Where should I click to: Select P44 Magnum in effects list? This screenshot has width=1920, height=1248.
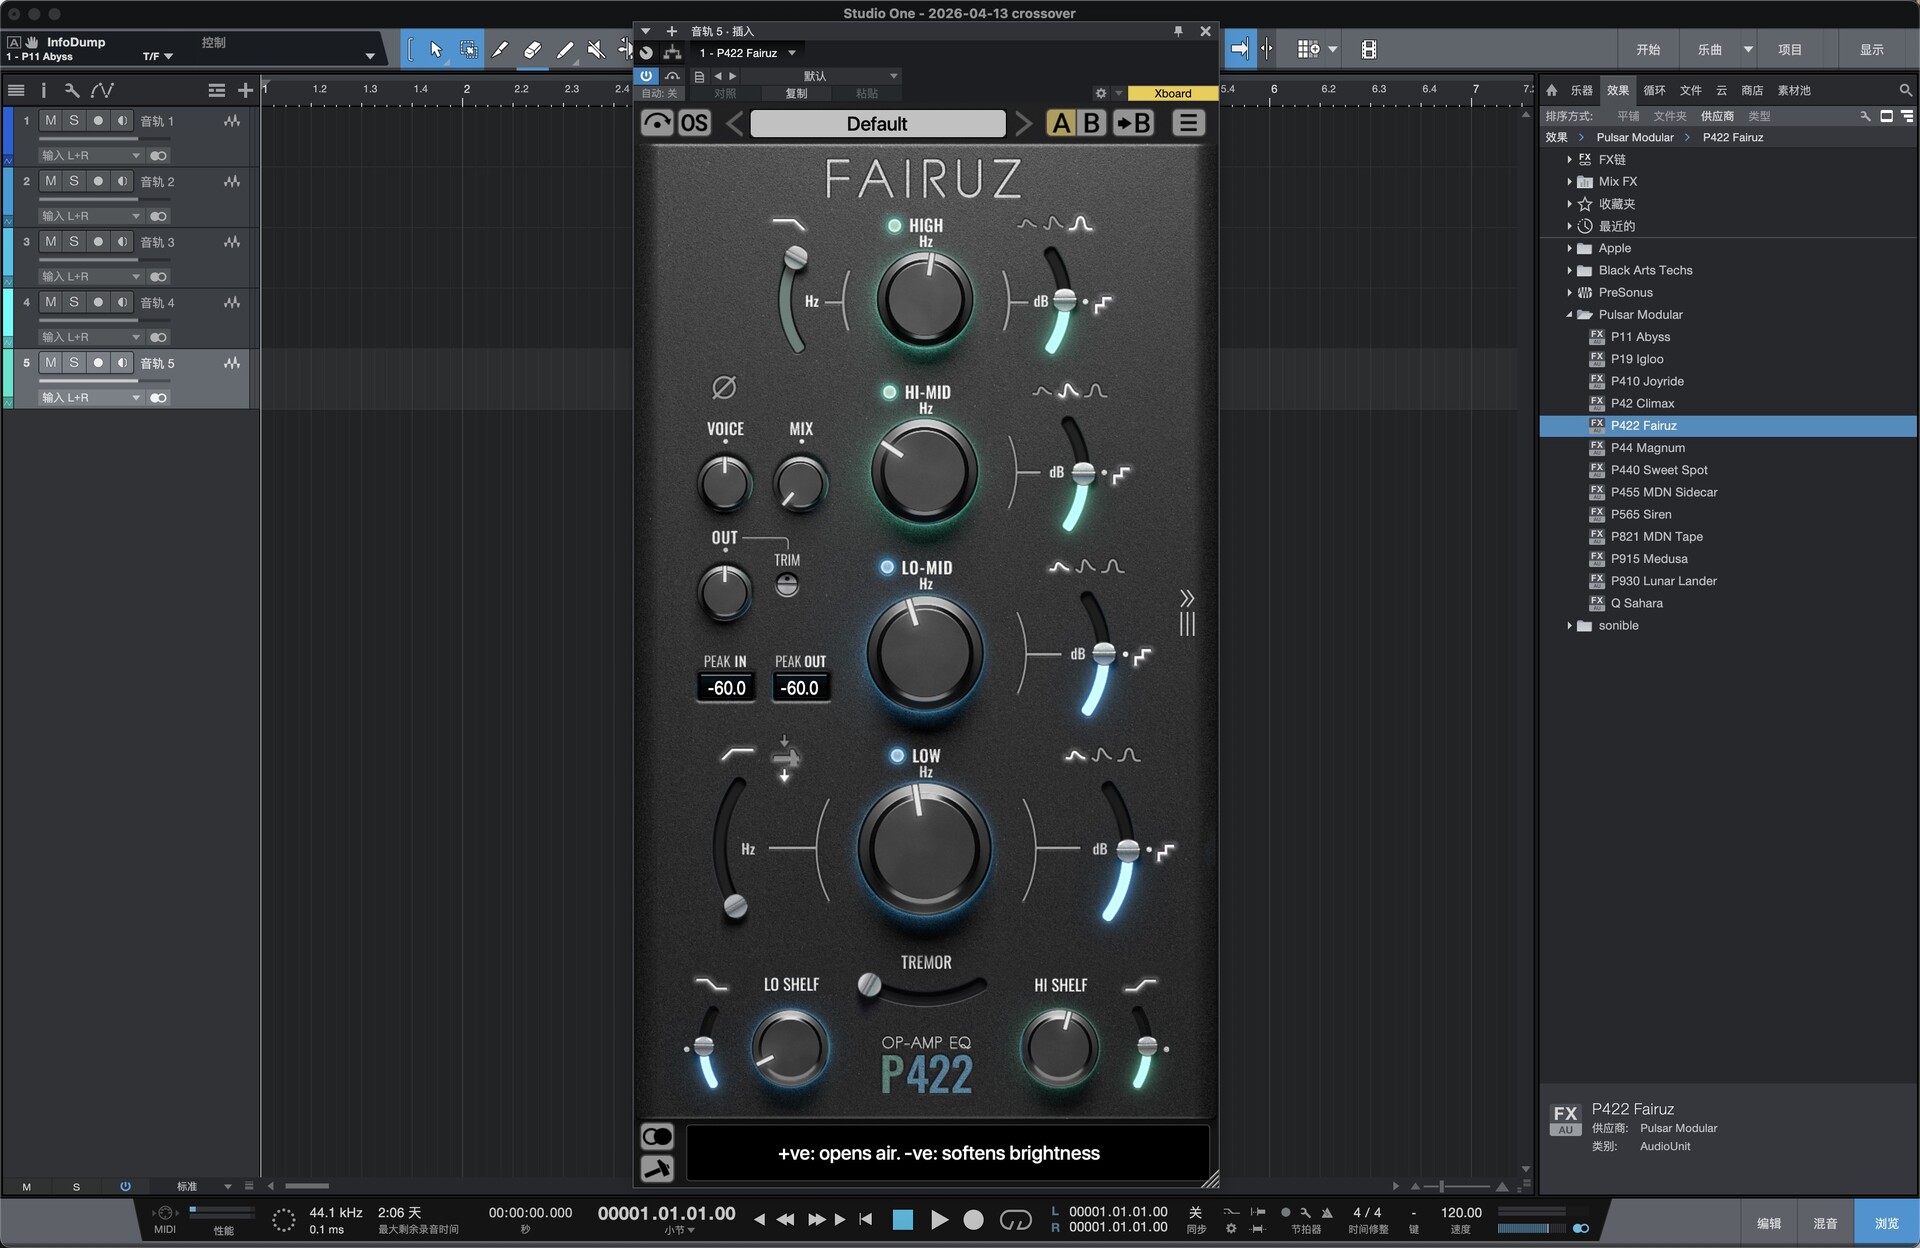click(1647, 448)
